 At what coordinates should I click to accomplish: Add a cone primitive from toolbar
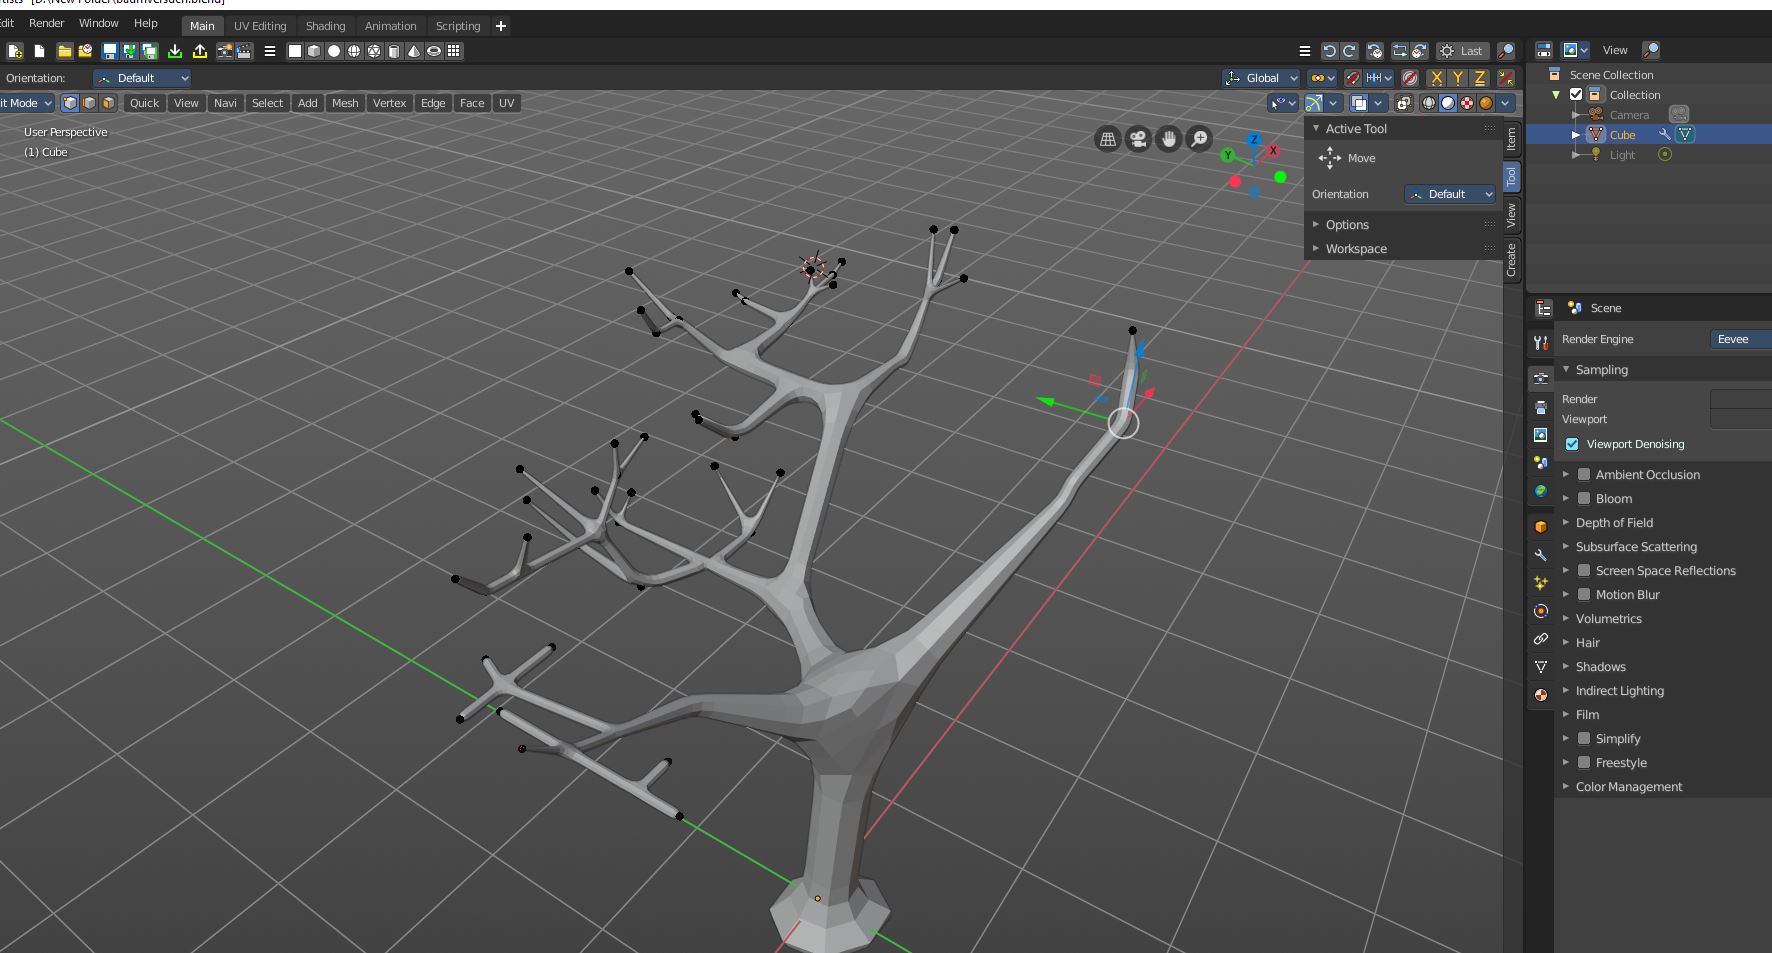tap(414, 51)
